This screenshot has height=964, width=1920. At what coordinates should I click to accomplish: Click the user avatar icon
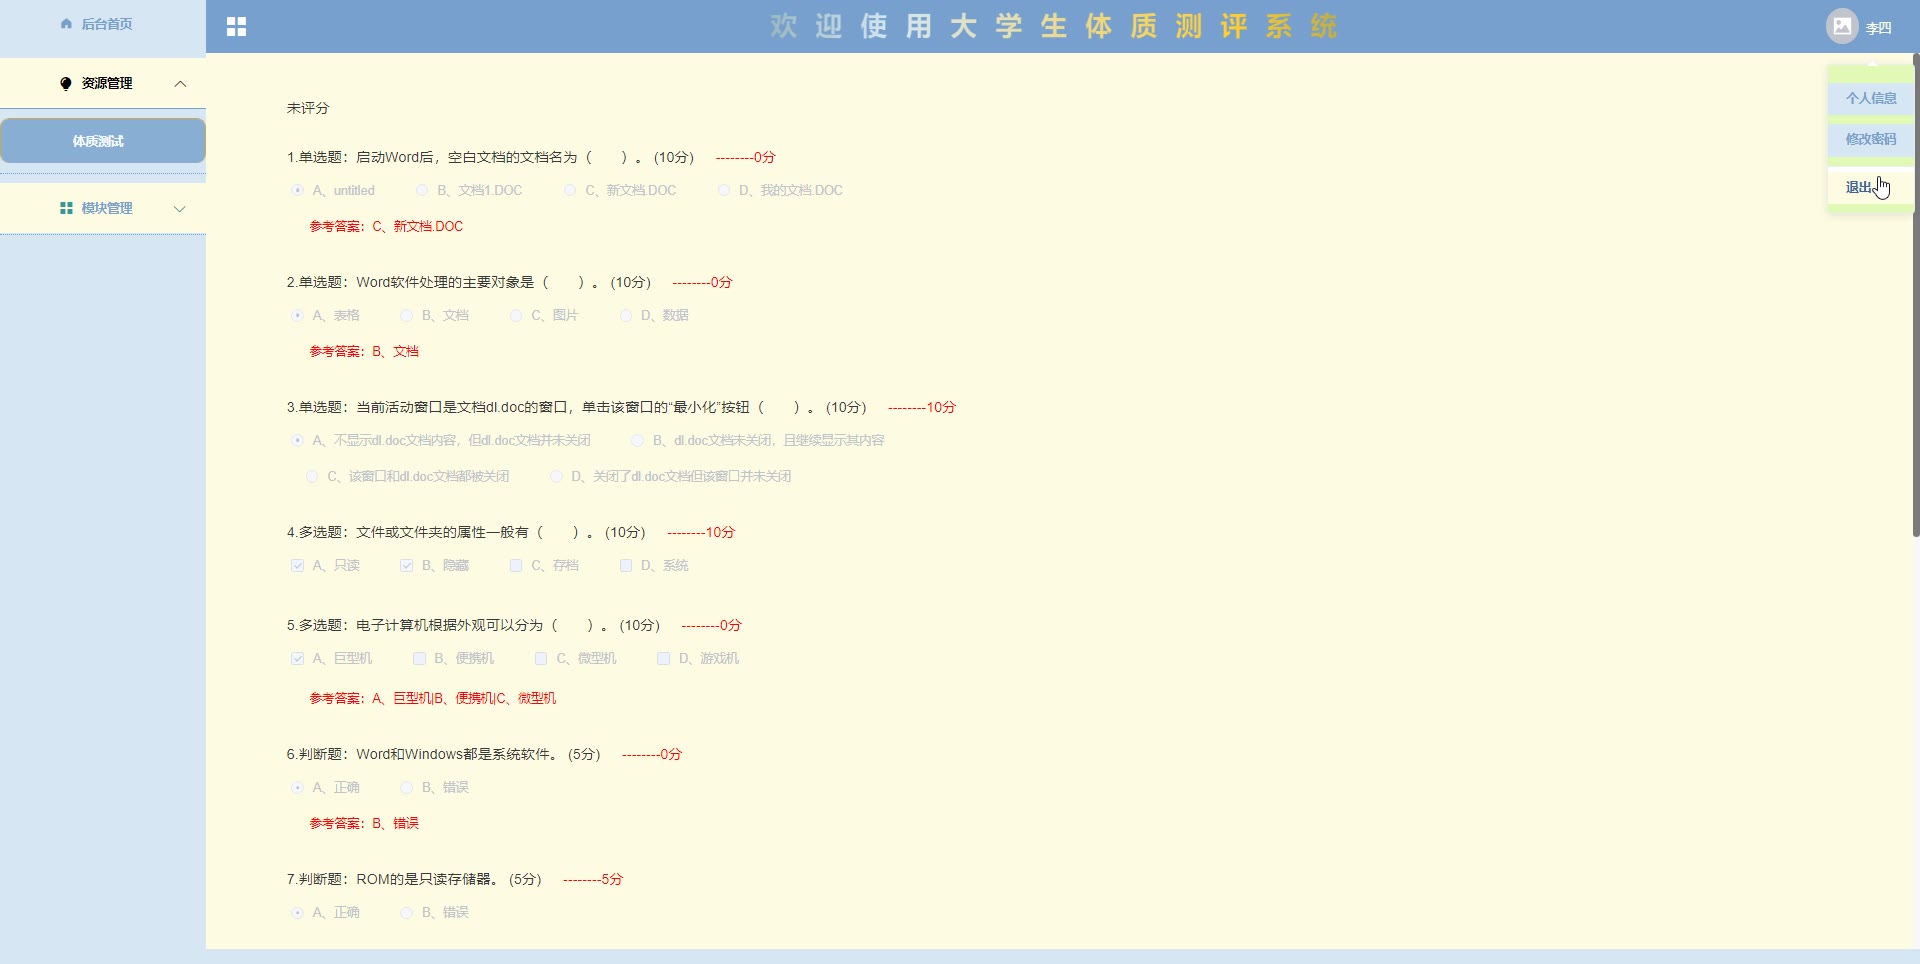[x=1842, y=26]
